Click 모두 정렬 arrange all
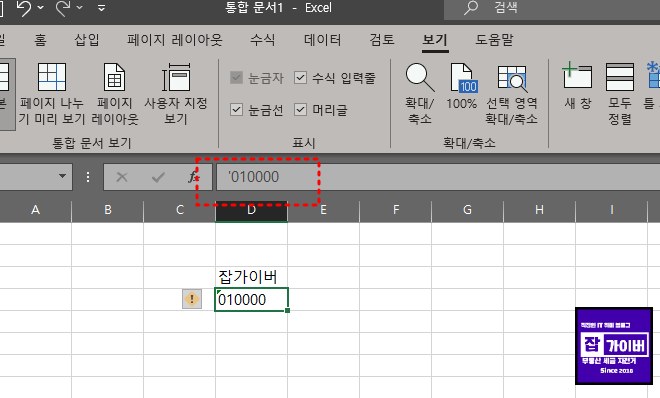660x398 pixels. coord(620,94)
